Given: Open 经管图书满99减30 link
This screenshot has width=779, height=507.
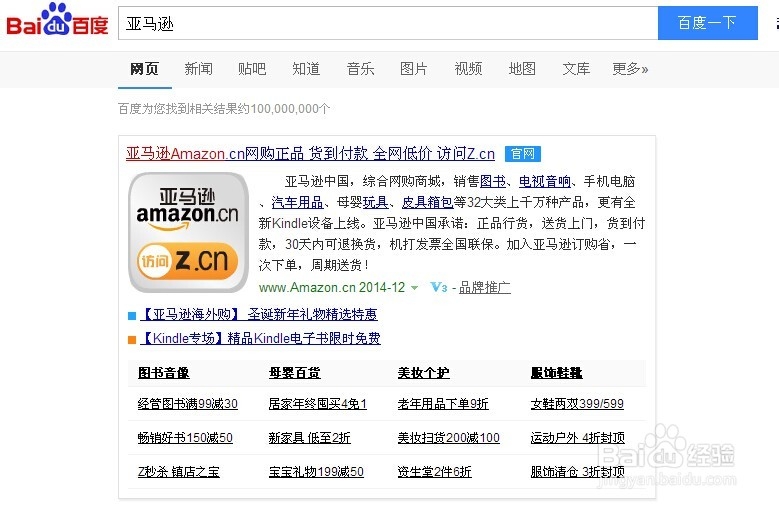Looking at the screenshot, I should tap(188, 404).
